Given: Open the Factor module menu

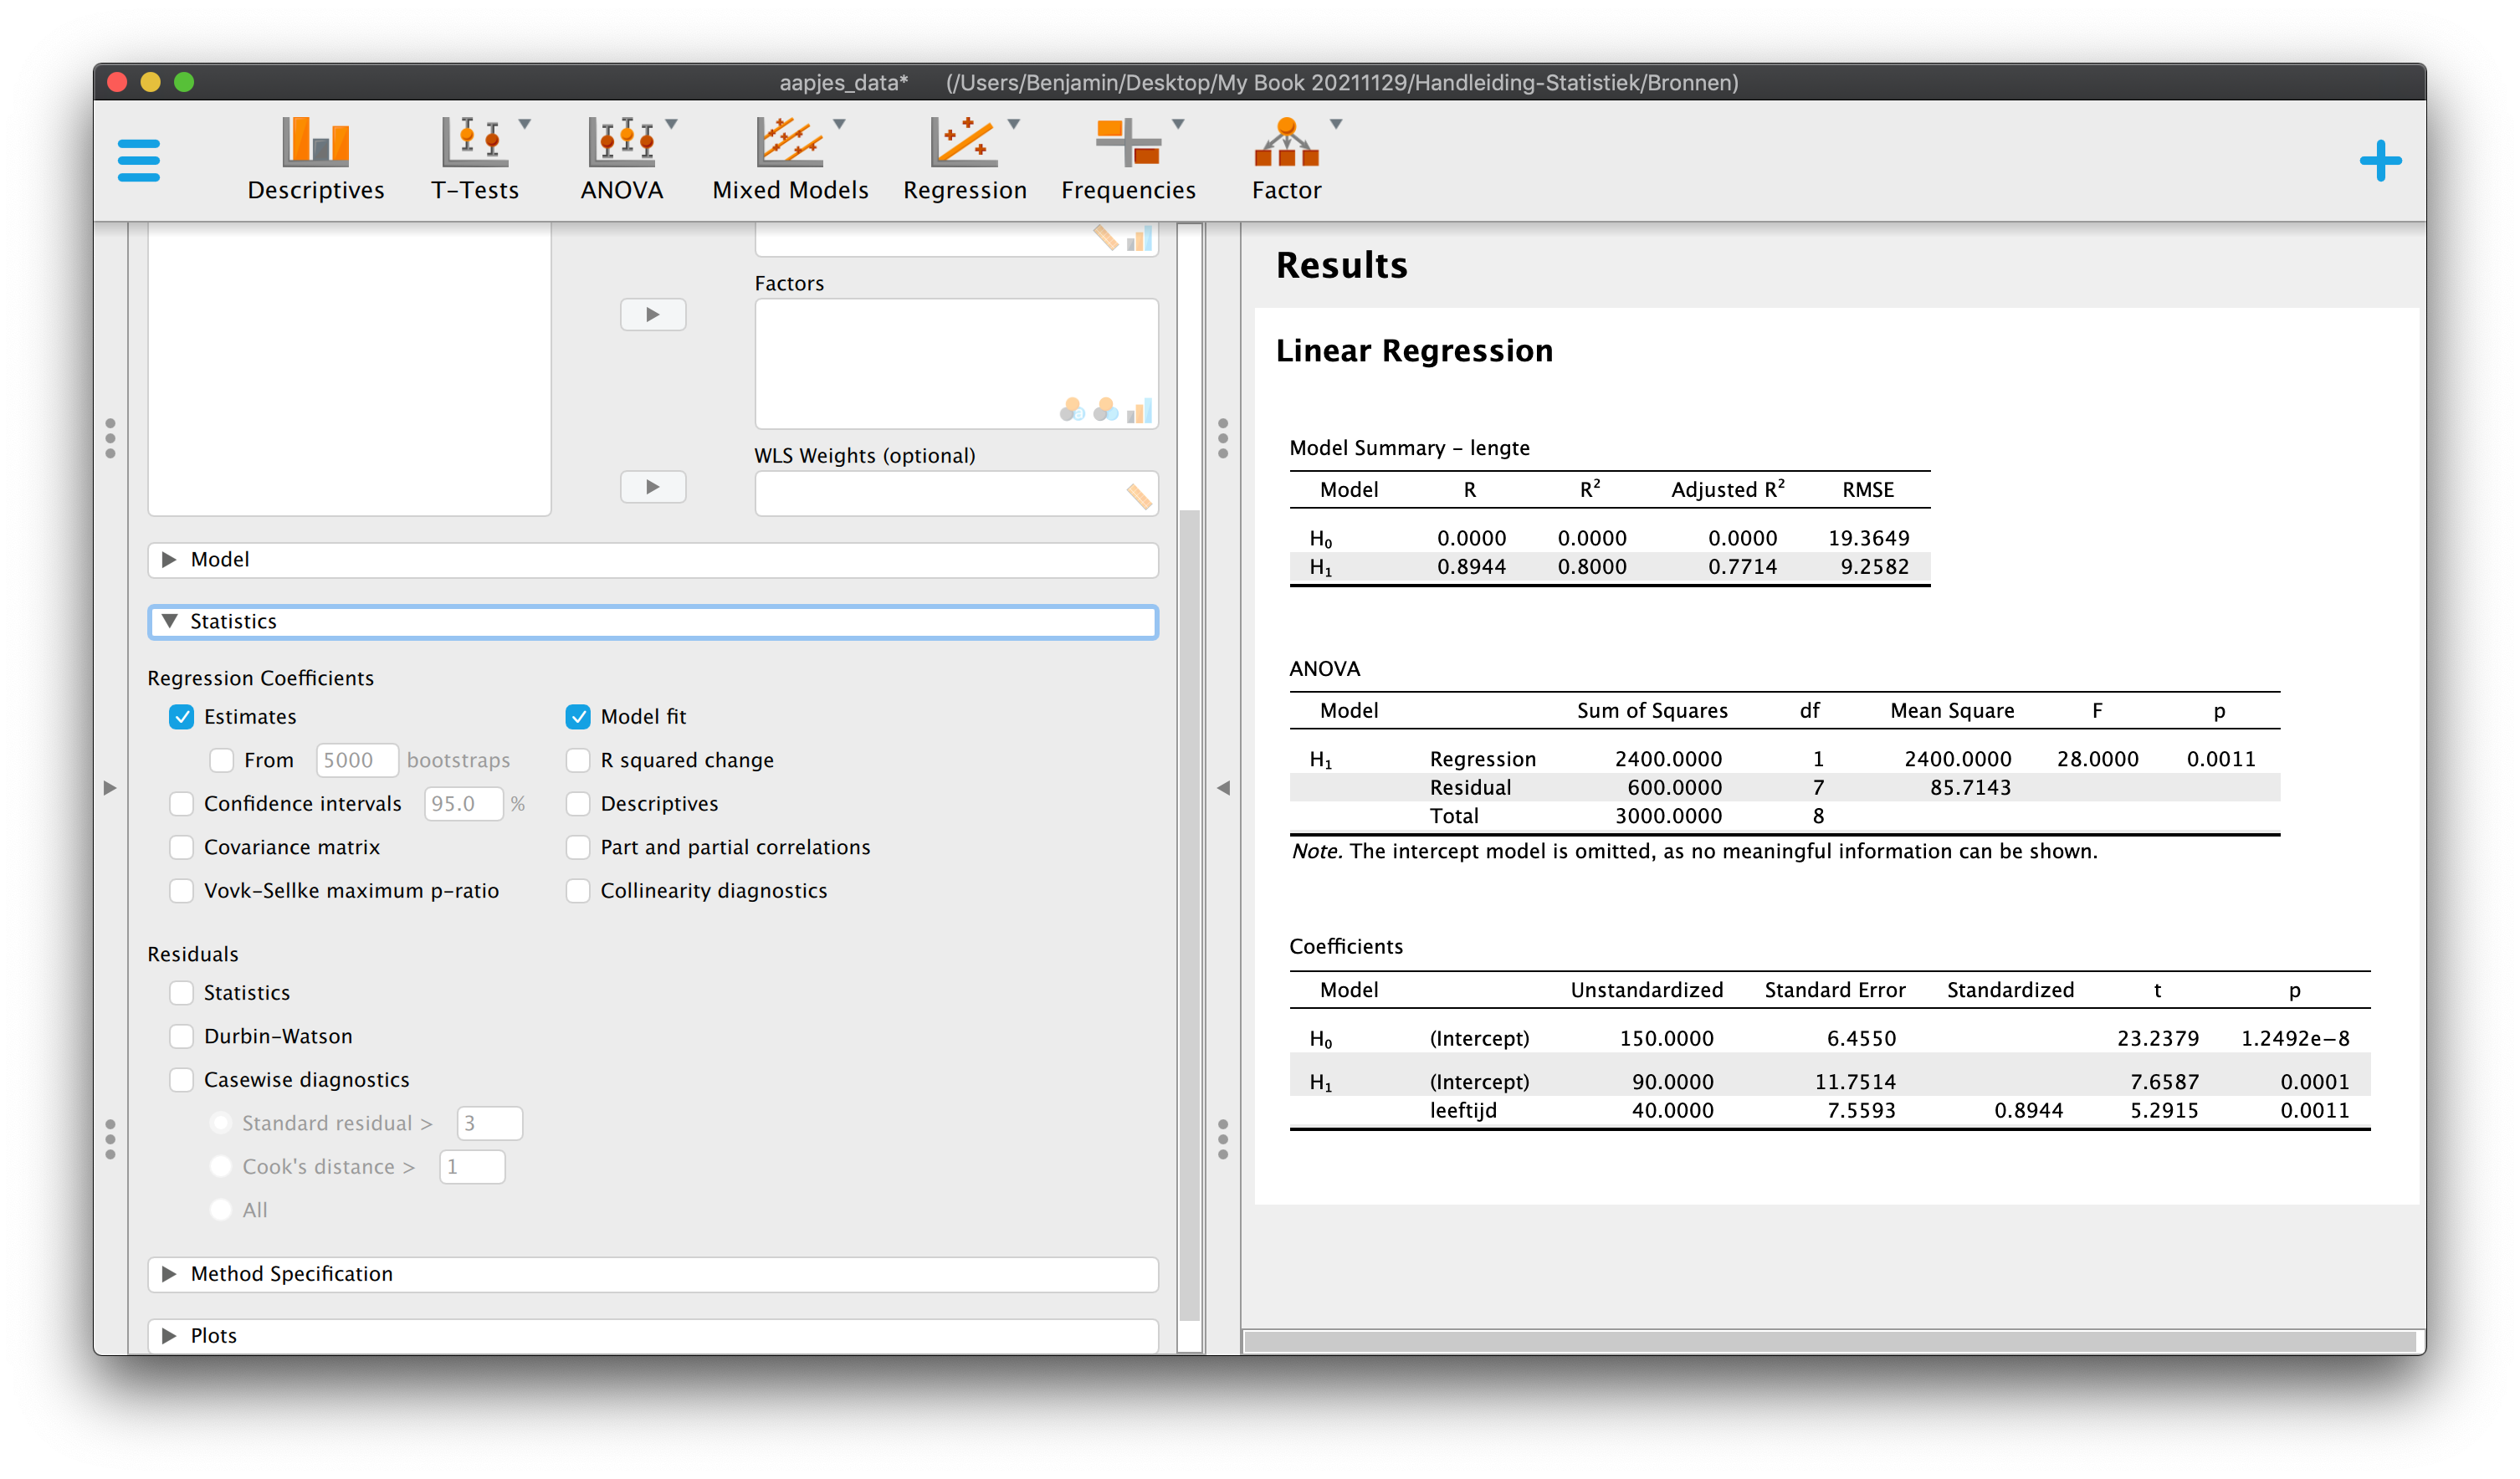Looking at the screenshot, I should pyautogui.click(x=1287, y=160).
